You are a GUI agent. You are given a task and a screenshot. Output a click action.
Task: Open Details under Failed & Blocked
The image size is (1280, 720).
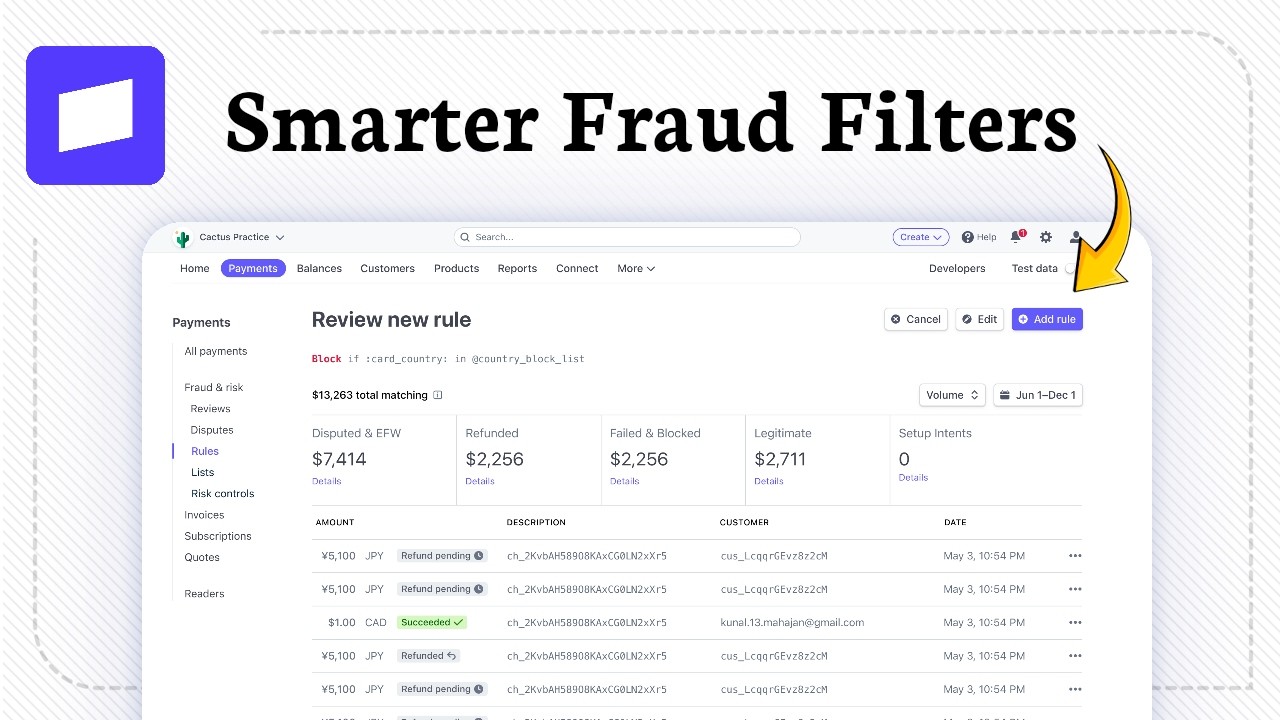click(625, 481)
